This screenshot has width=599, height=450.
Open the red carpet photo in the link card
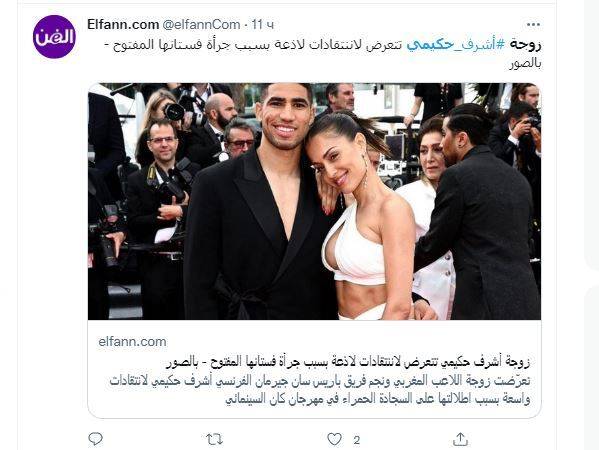314,201
